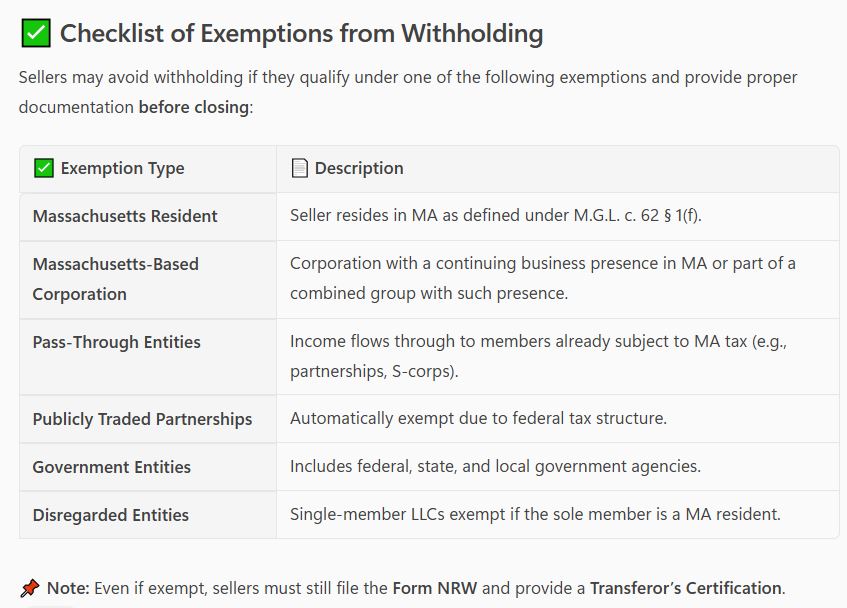Select the Description column header
Viewport: 847px width, 608px height.
[x=358, y=169]
